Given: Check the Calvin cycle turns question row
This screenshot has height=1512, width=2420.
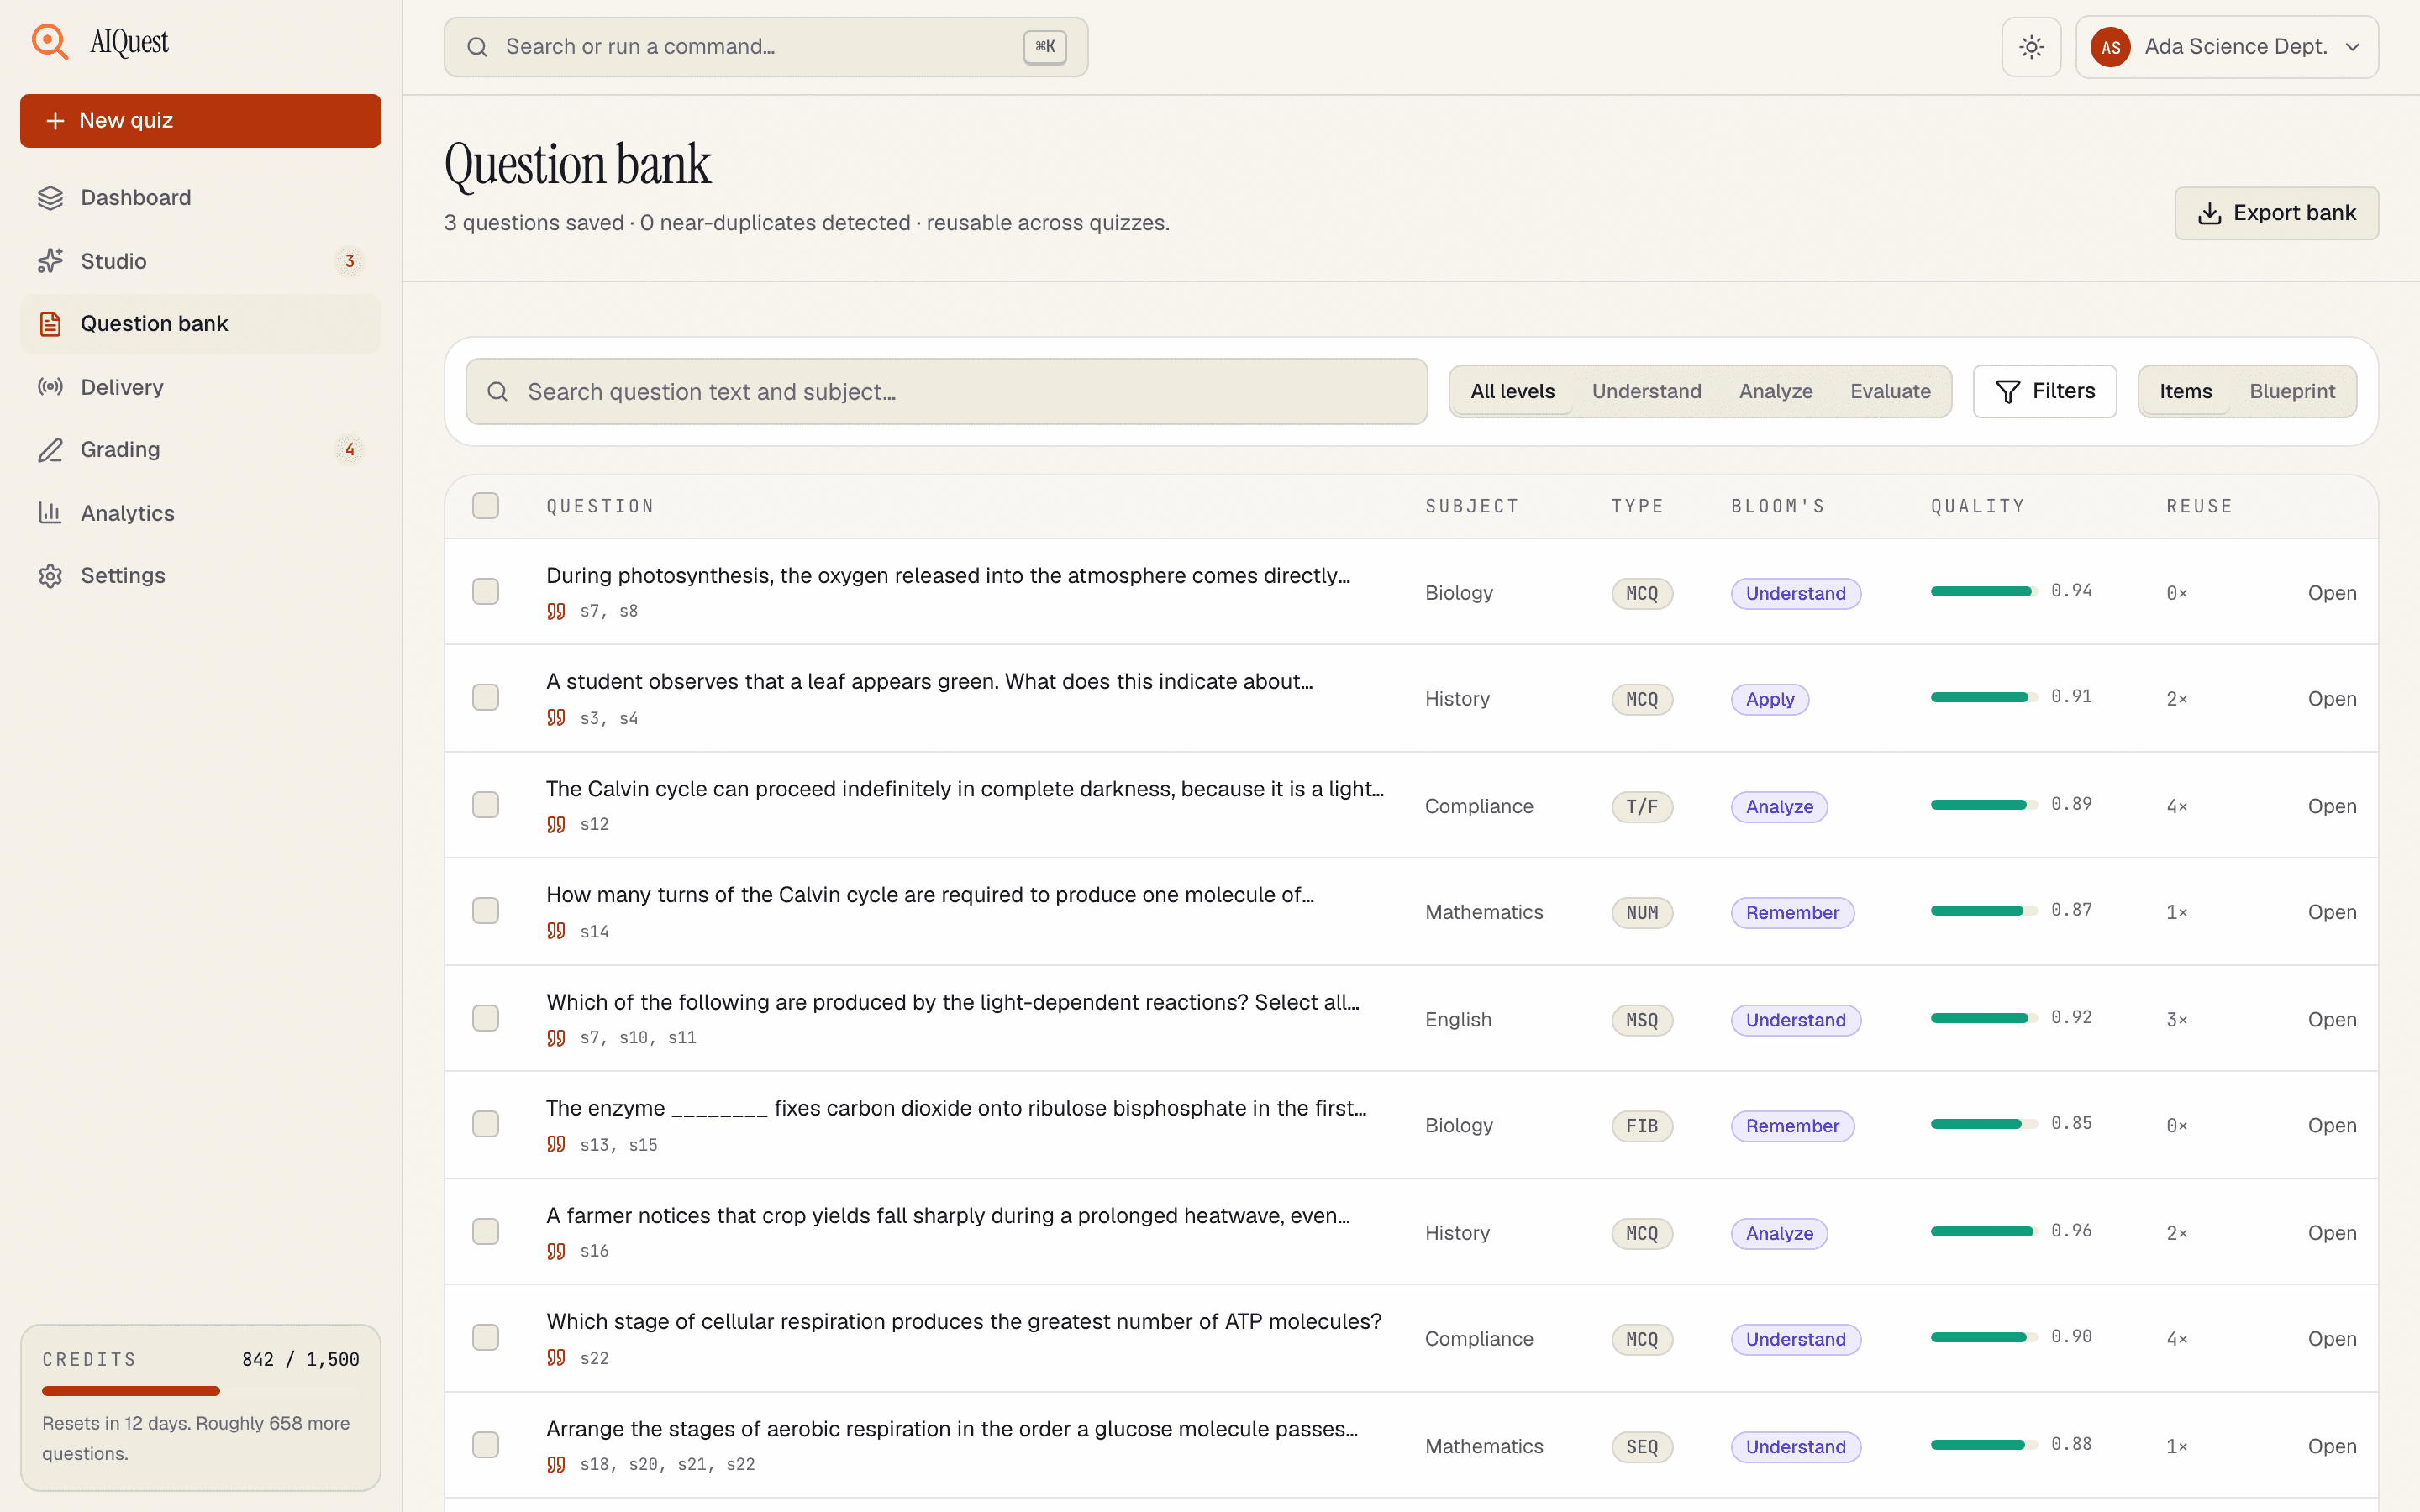Looking at the screenshot, I should click(x=486, y=911).
